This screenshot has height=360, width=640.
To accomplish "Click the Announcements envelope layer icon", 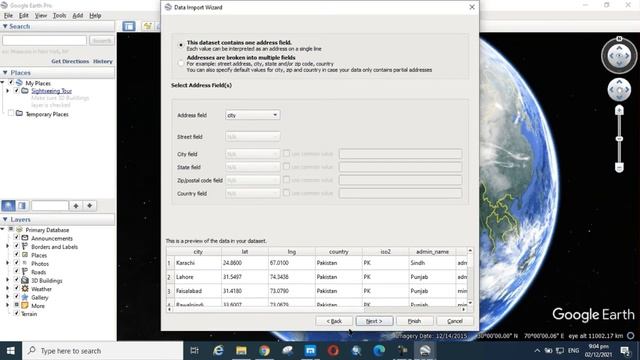I will [x=25, y=238].
